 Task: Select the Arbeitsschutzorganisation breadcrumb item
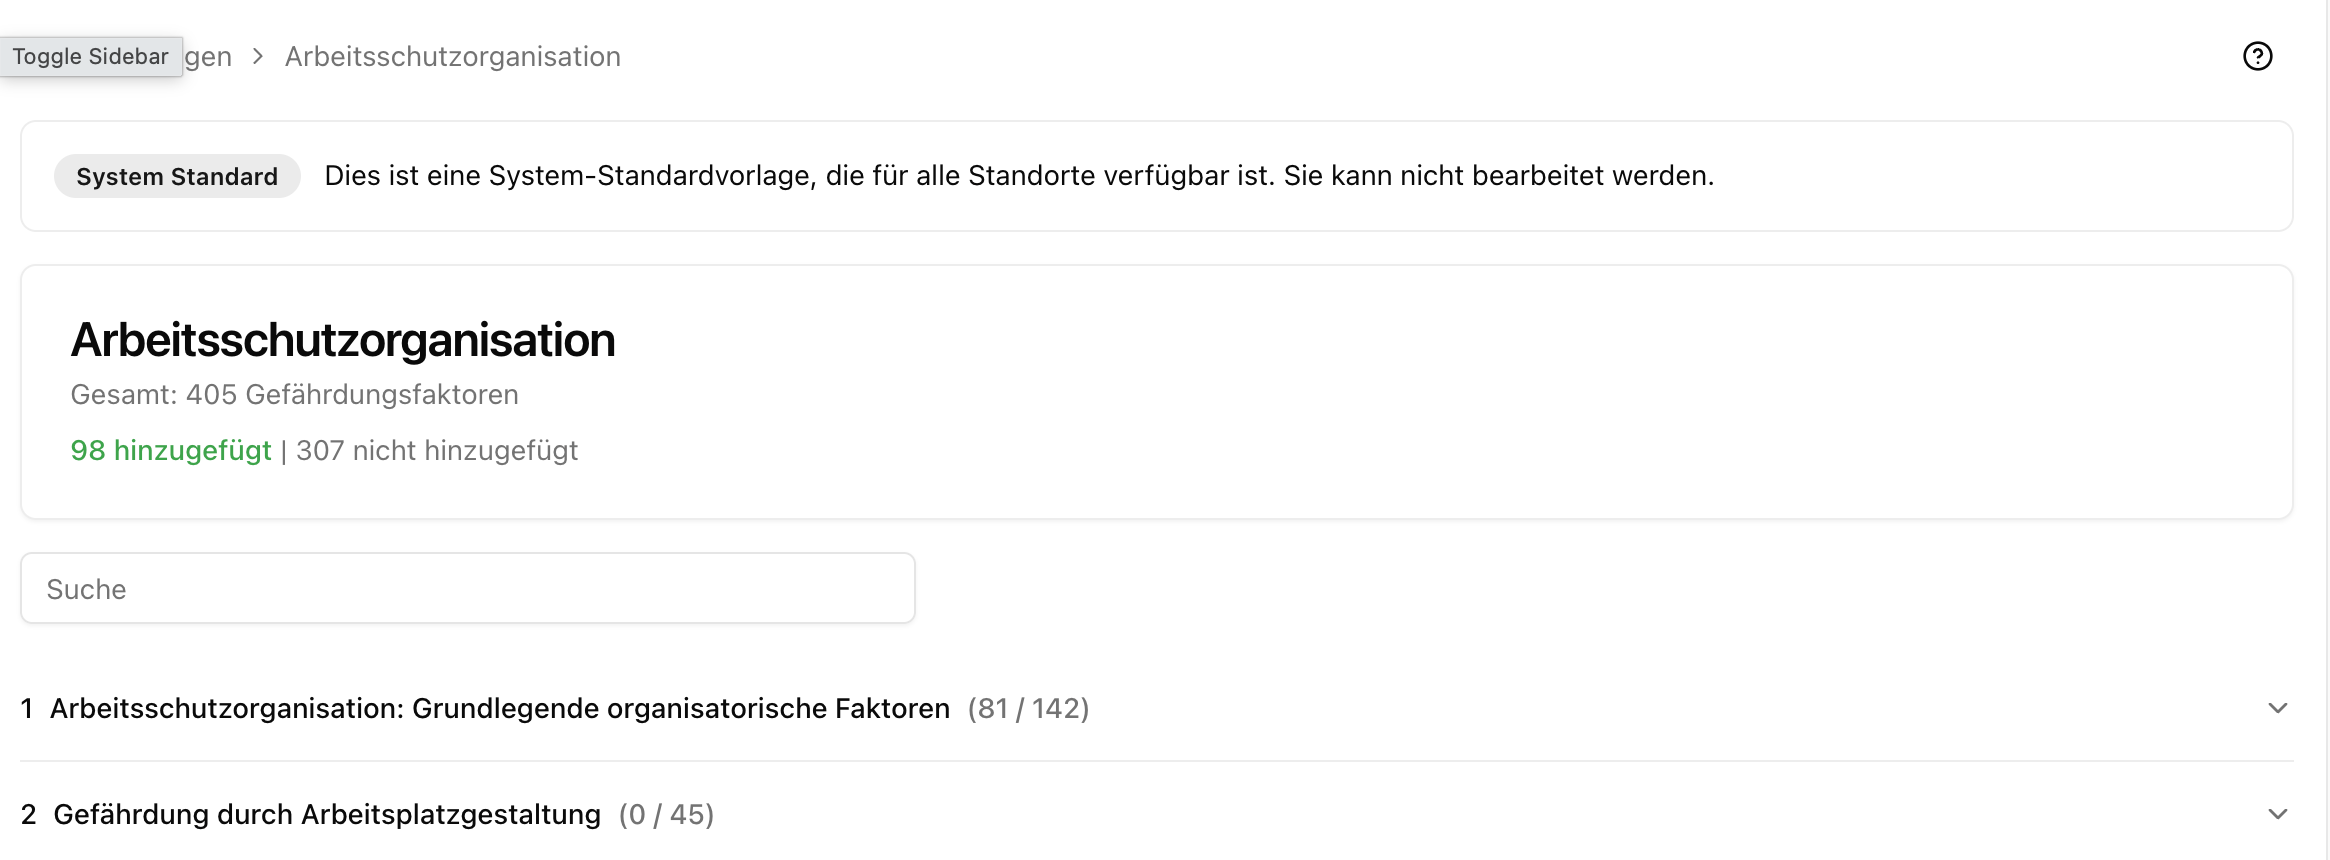[452, 56]
